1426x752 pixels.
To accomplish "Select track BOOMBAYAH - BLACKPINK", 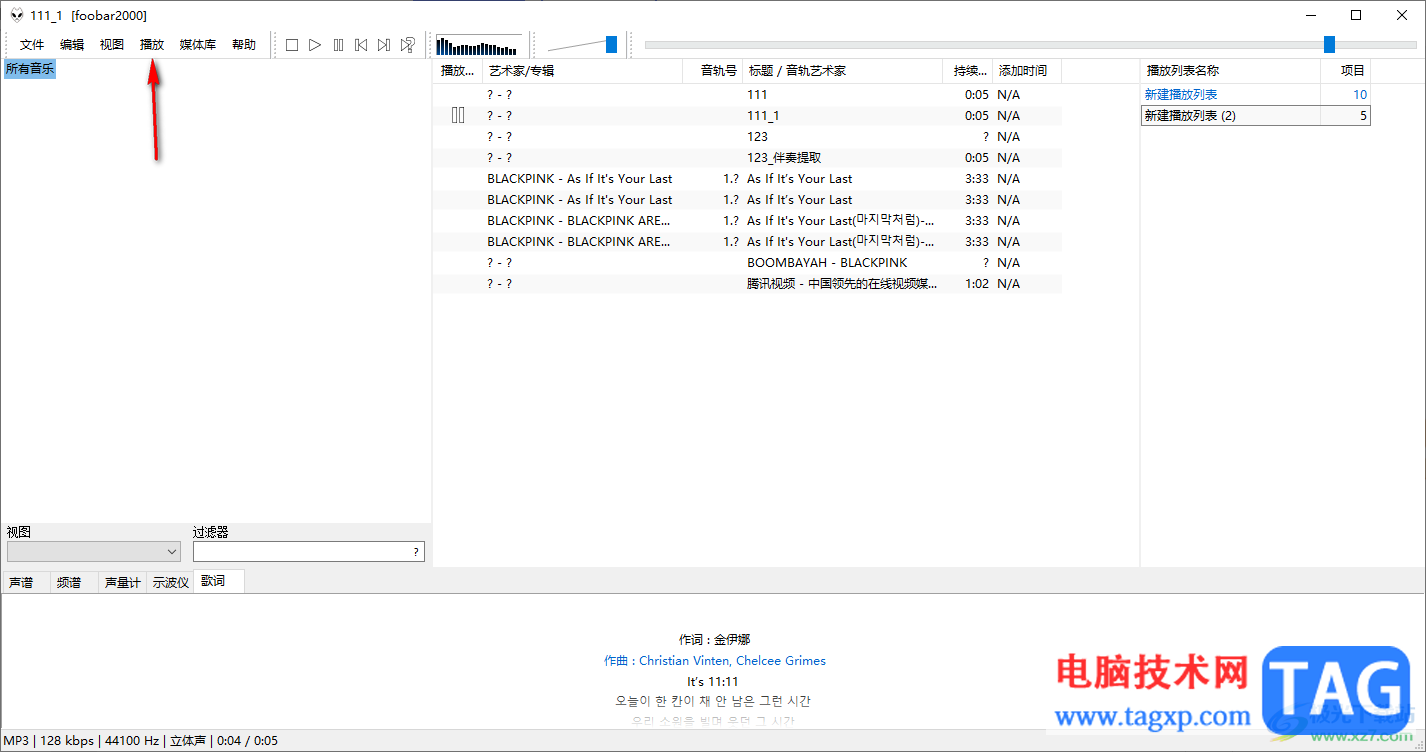I will tap(747, 262).
